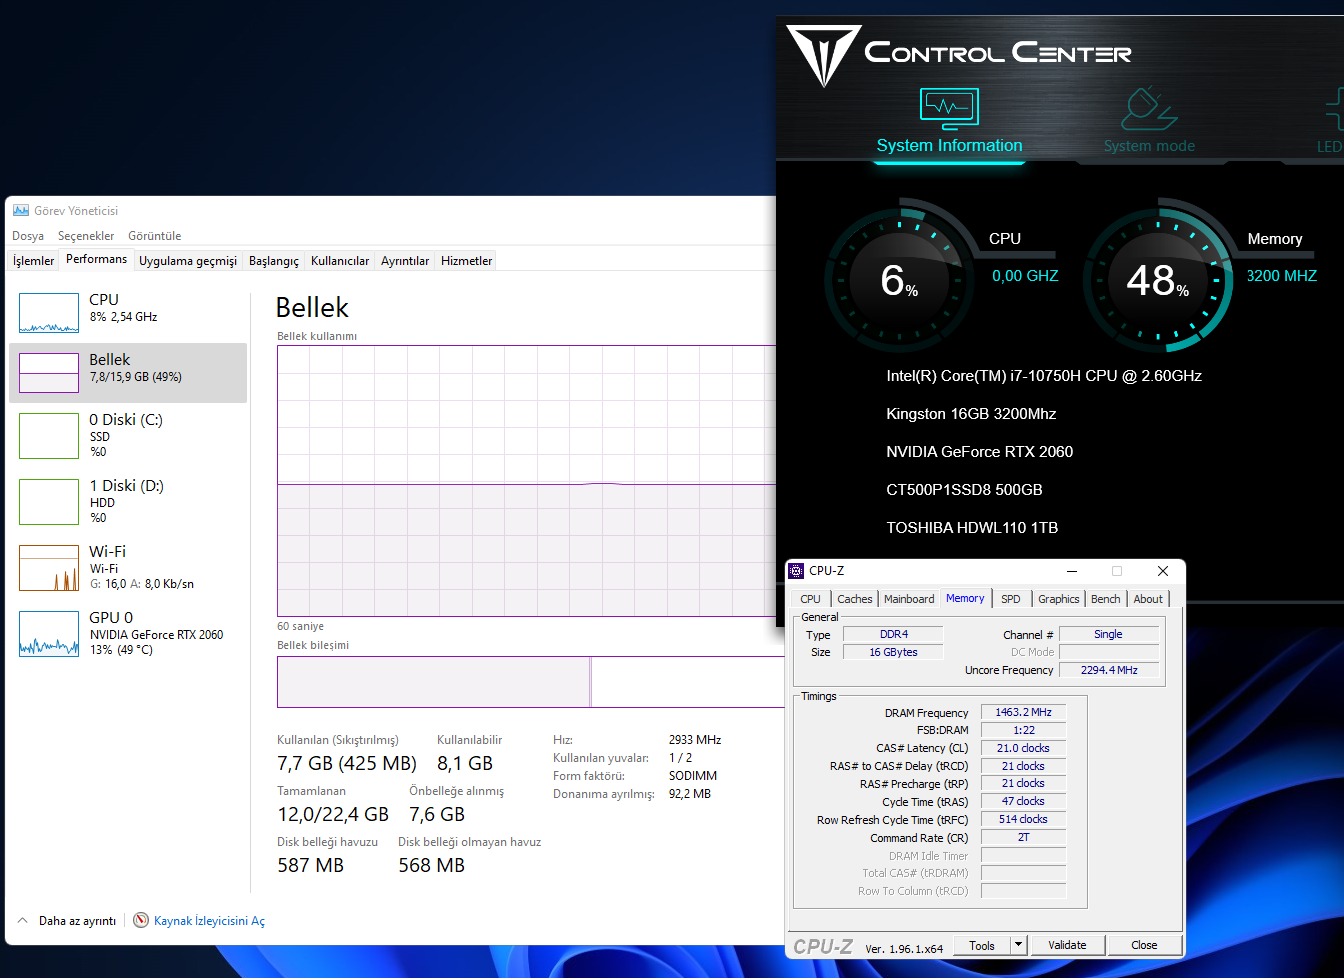
Task: Switch to Uygulama geçmişi tab
Action: tap(188, 261)
